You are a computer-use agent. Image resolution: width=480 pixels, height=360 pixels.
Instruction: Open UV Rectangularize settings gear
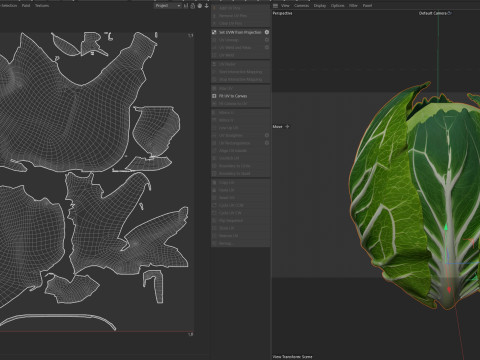(267, 143)
